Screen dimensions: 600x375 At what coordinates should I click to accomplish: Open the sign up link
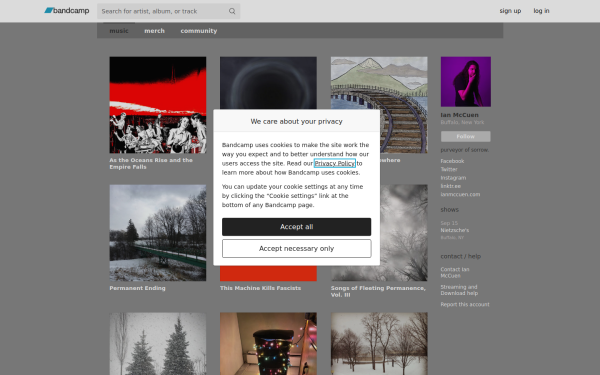(510, 11)
